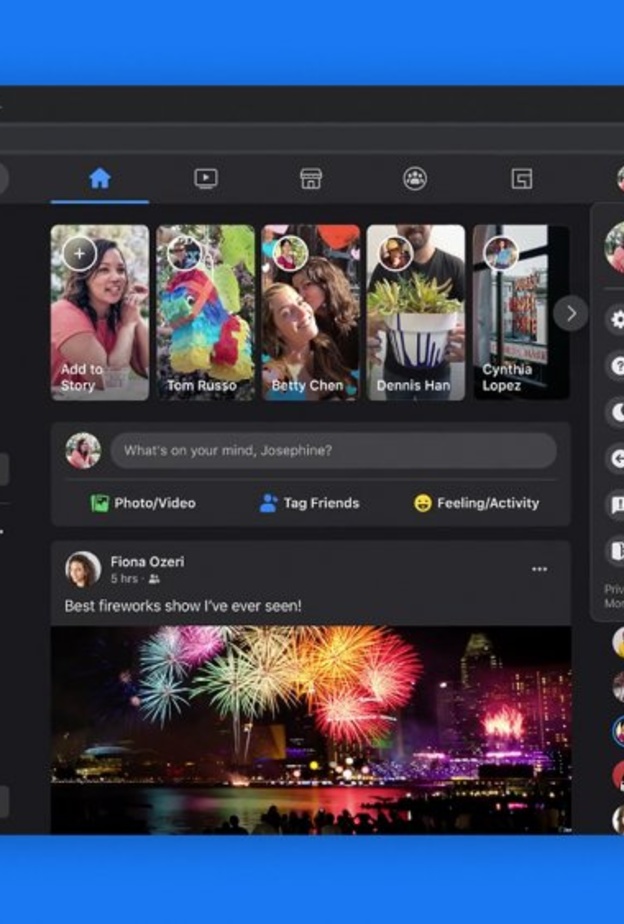Click the feedback speech bubble icon
Viewport: 624px width, 924px height.
[615, 505]
